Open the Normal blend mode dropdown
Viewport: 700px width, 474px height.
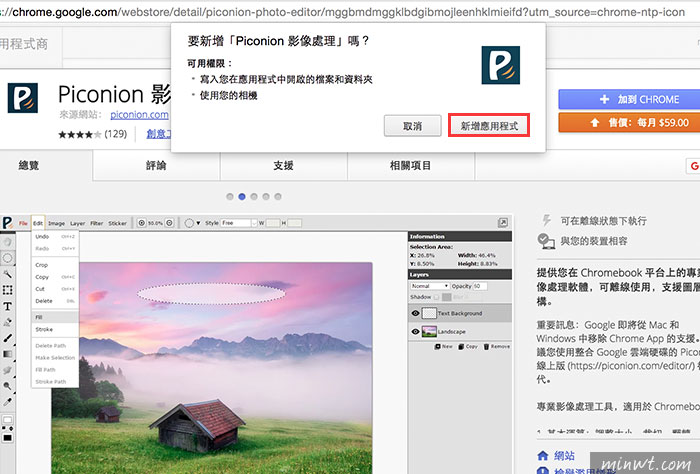(x=429, y=286)
